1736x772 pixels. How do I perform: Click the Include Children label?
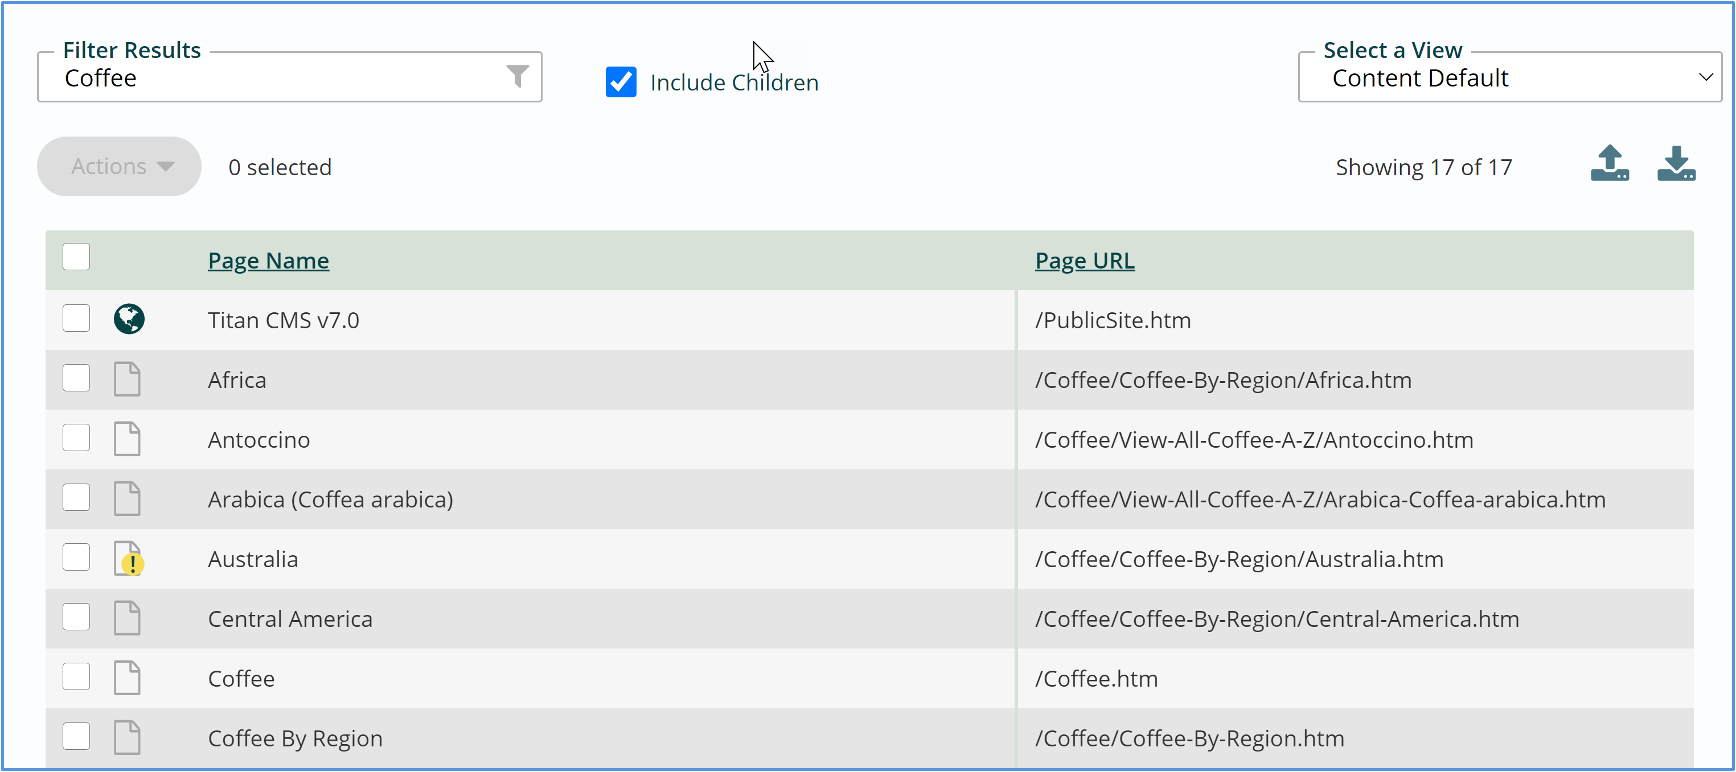(x=734, y=82)
